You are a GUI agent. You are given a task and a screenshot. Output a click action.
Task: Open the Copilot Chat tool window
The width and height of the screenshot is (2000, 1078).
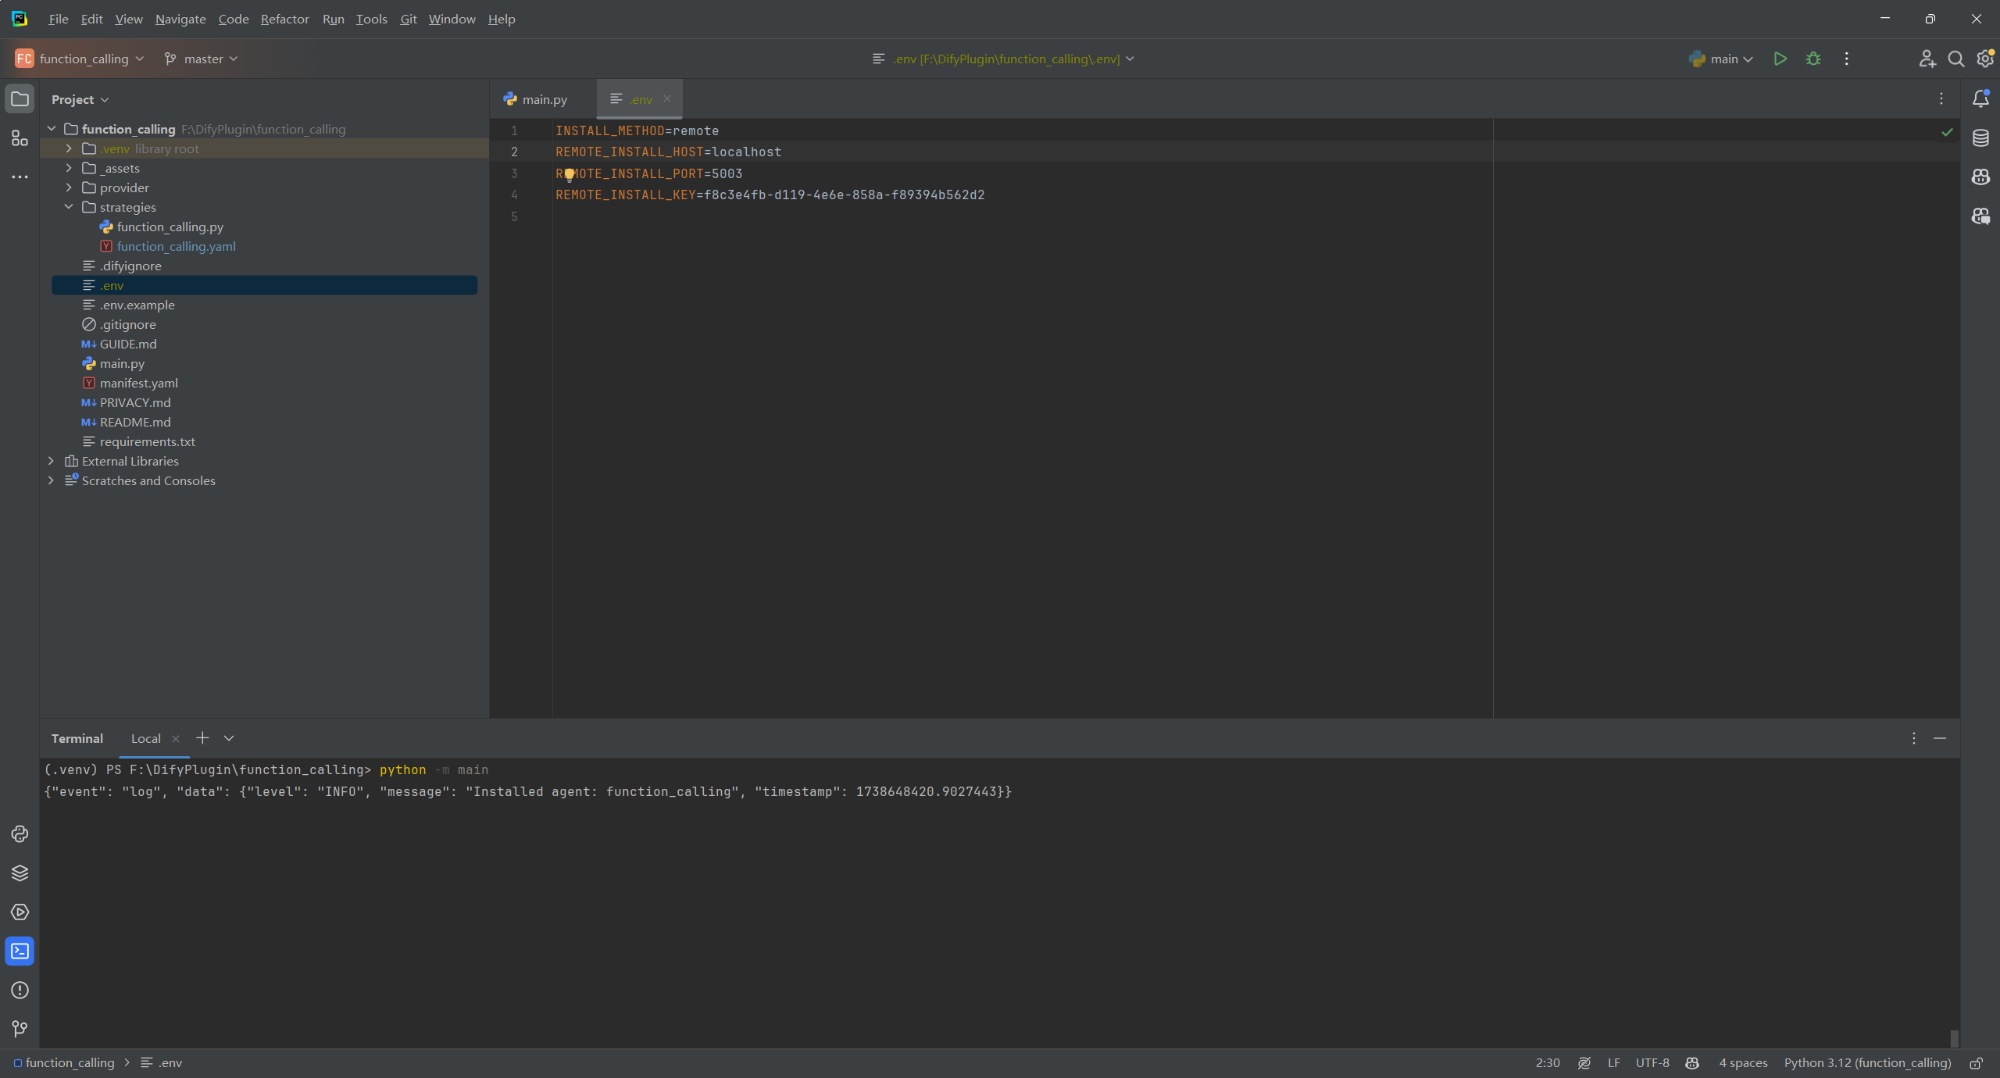[x=1981, y=216]
